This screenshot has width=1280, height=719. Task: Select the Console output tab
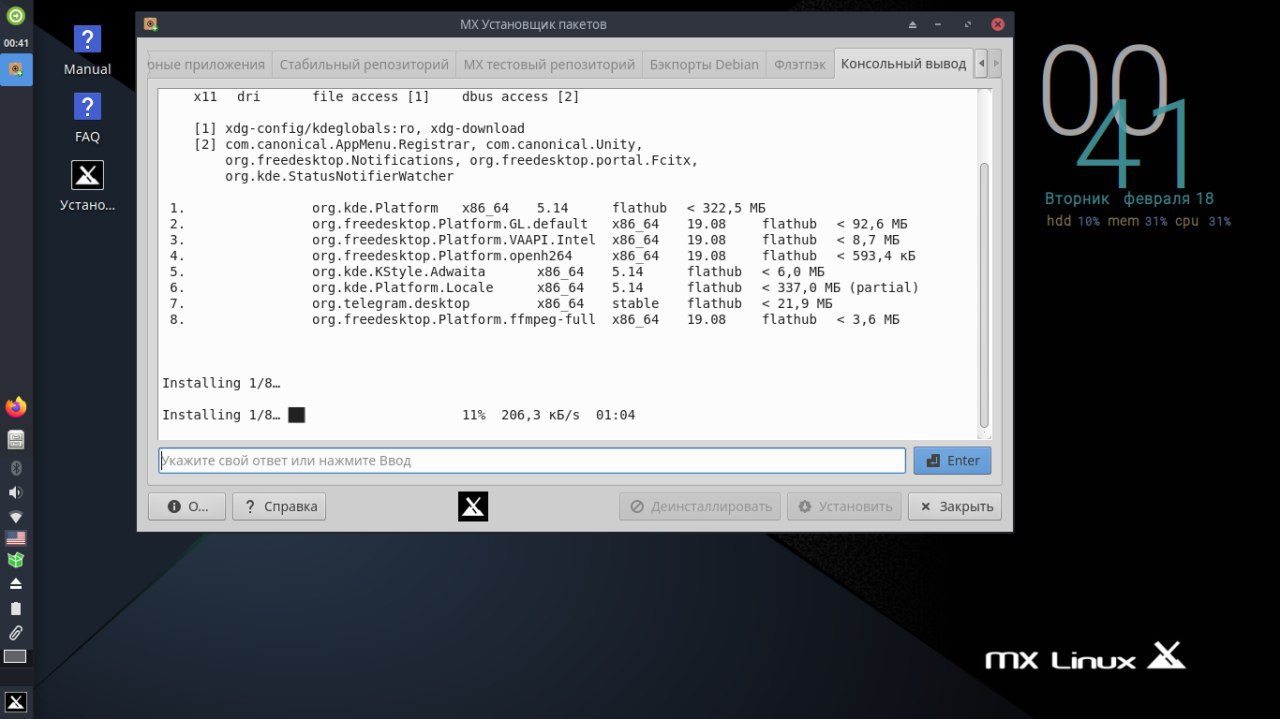pyautogui.click(x=903, y=63)
